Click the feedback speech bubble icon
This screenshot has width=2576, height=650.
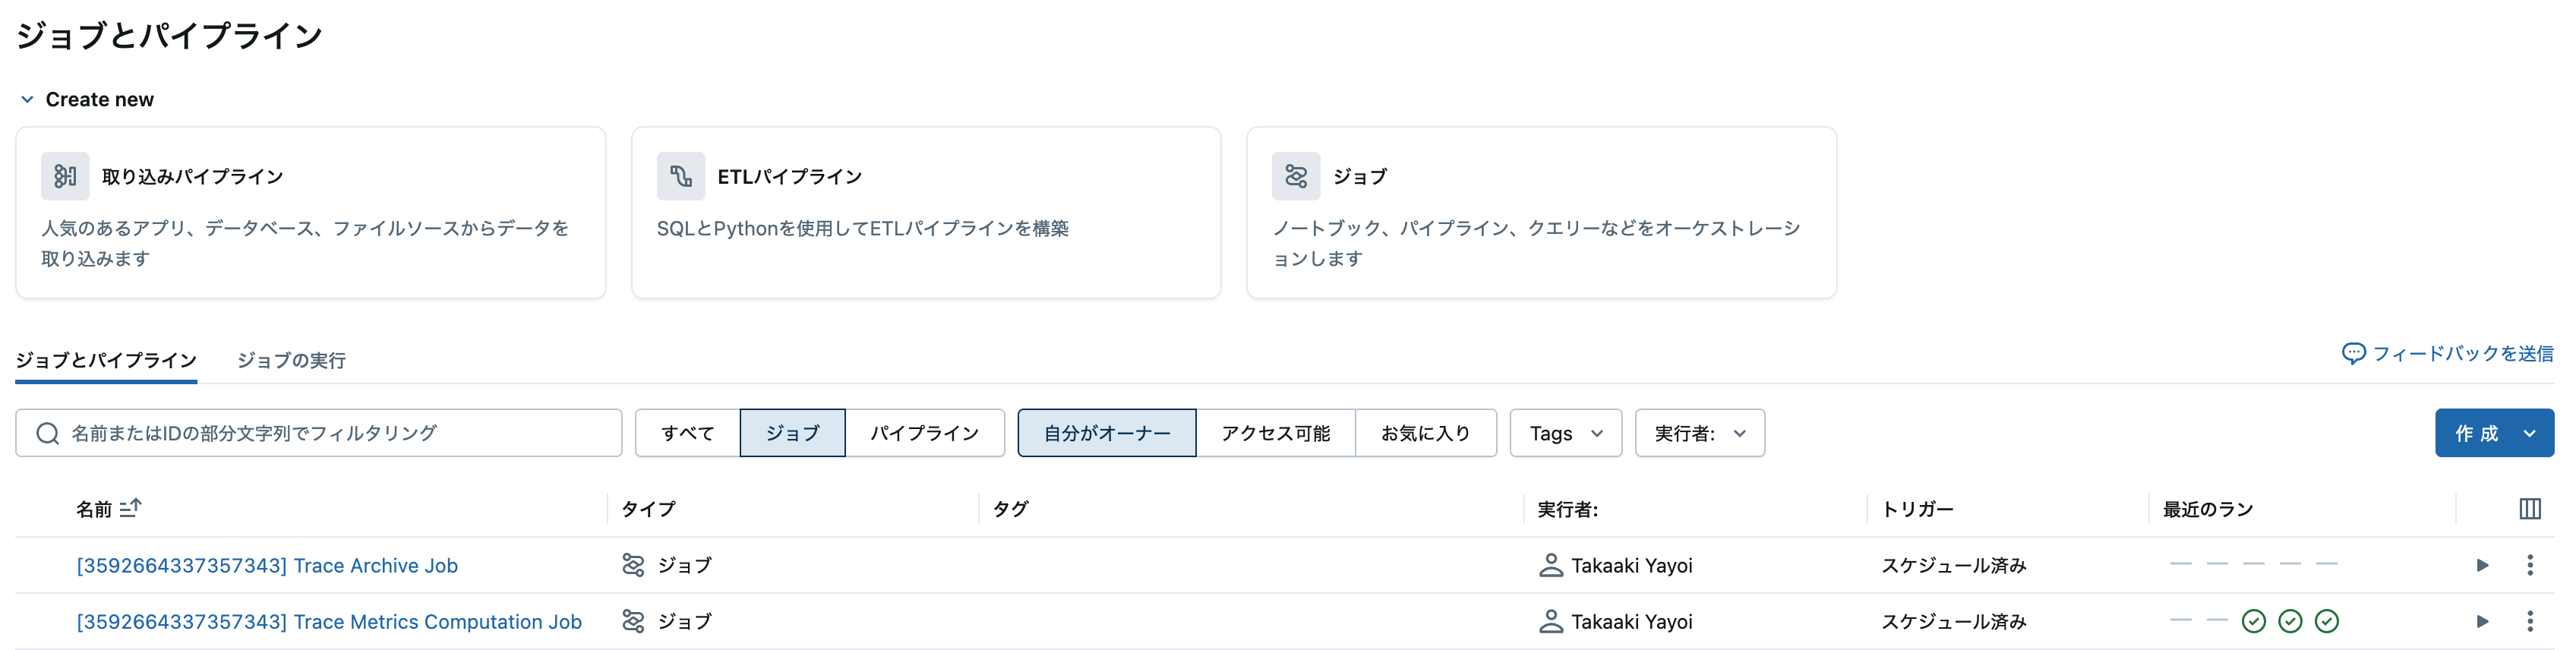2354,353
